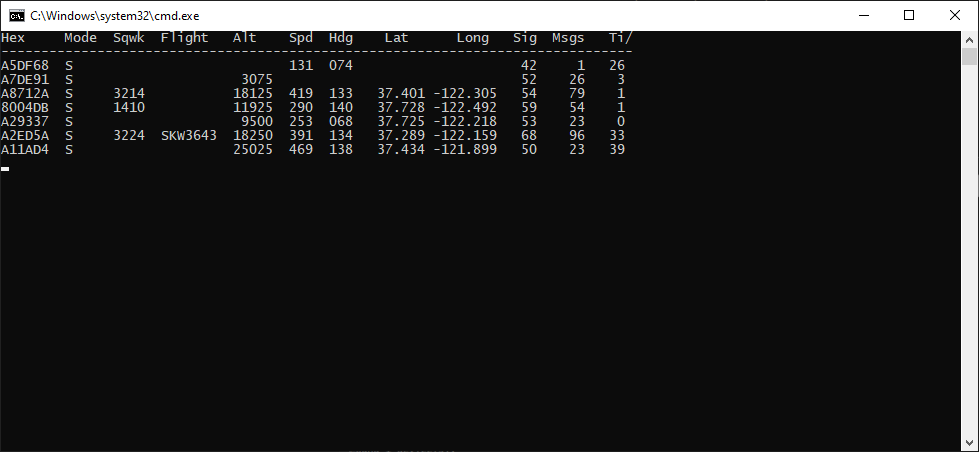Click squawk code 3214
Image resolution: width=979 pixels, height=452 pixels.
[129, 94]
